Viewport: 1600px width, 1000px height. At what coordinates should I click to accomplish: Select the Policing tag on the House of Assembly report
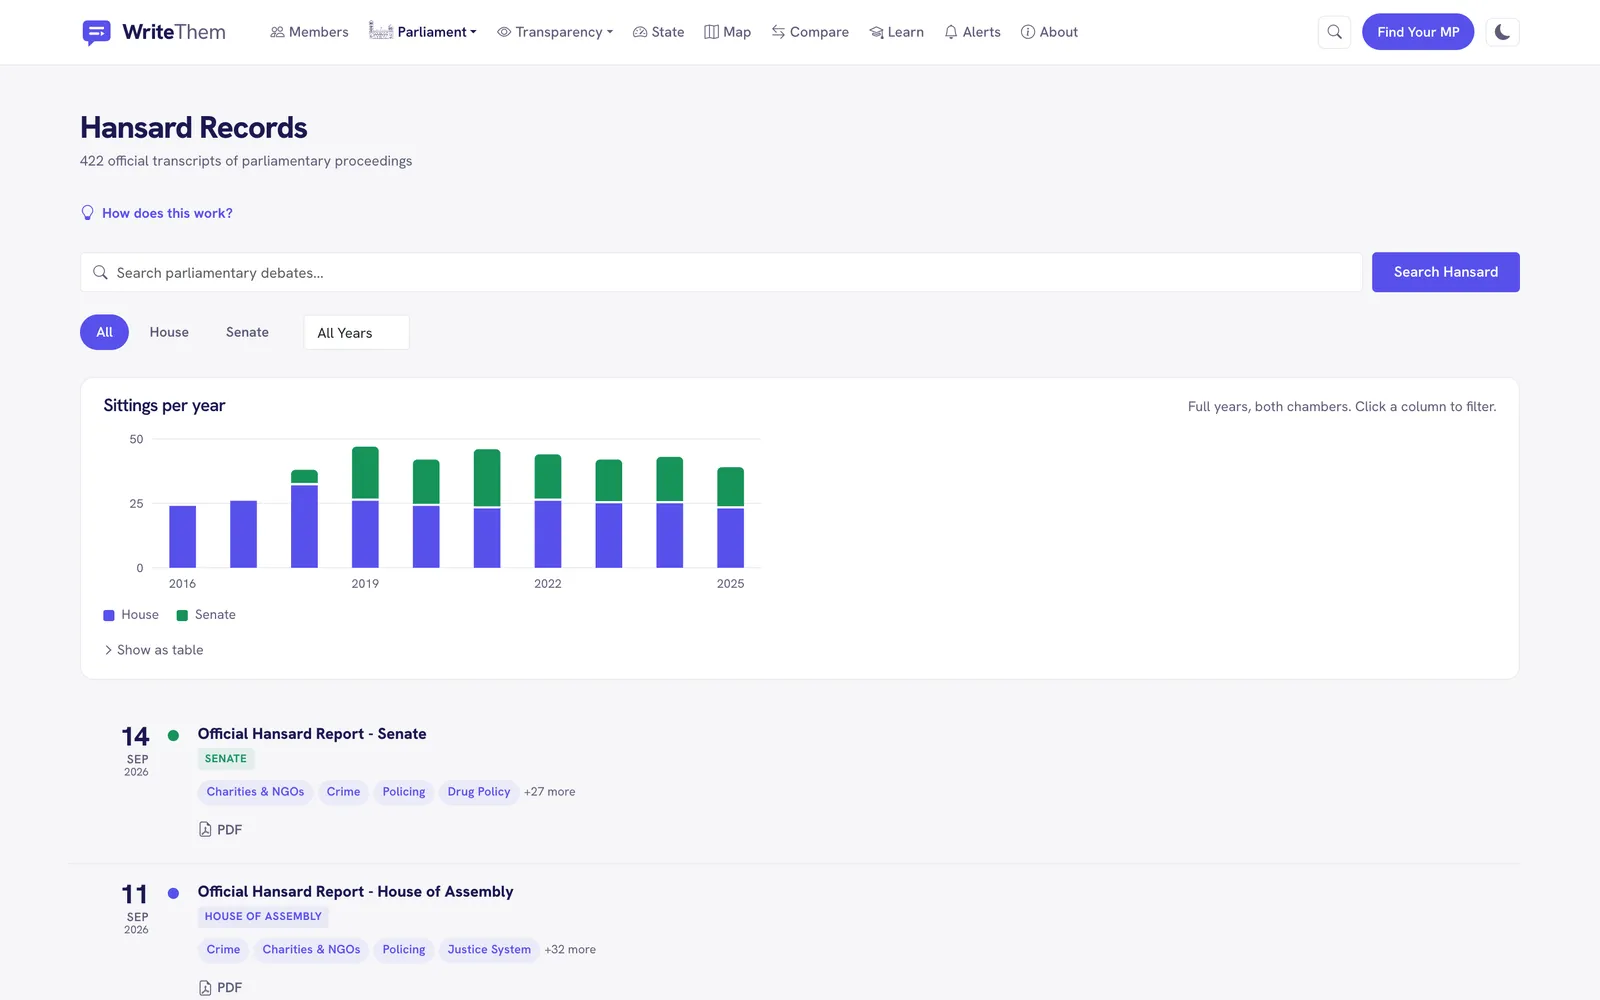(404, 950)
